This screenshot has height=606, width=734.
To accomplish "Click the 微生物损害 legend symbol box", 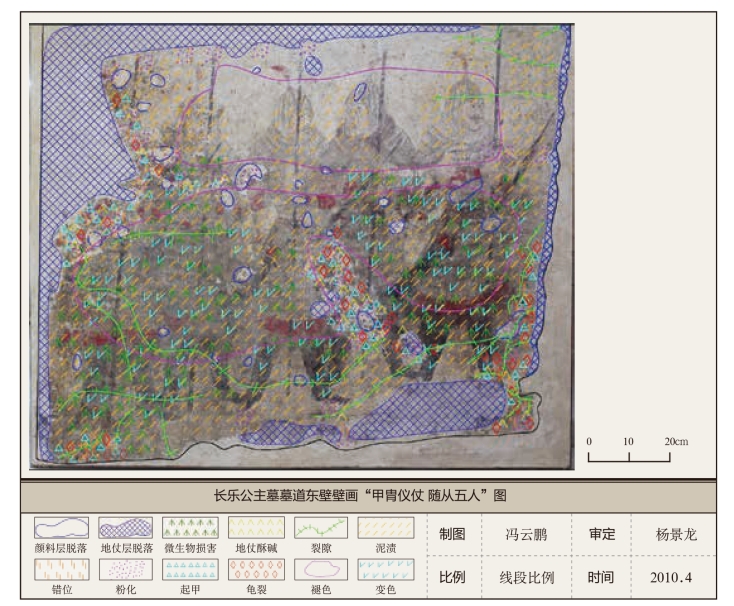I will coord(190,528).
